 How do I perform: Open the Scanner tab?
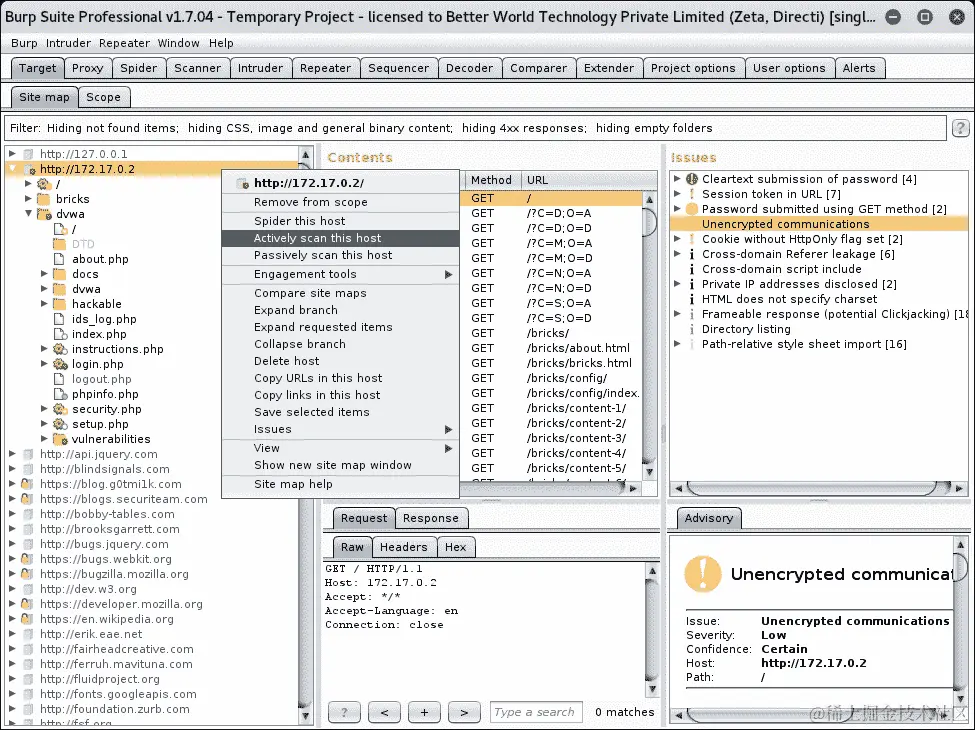[197, 68]
